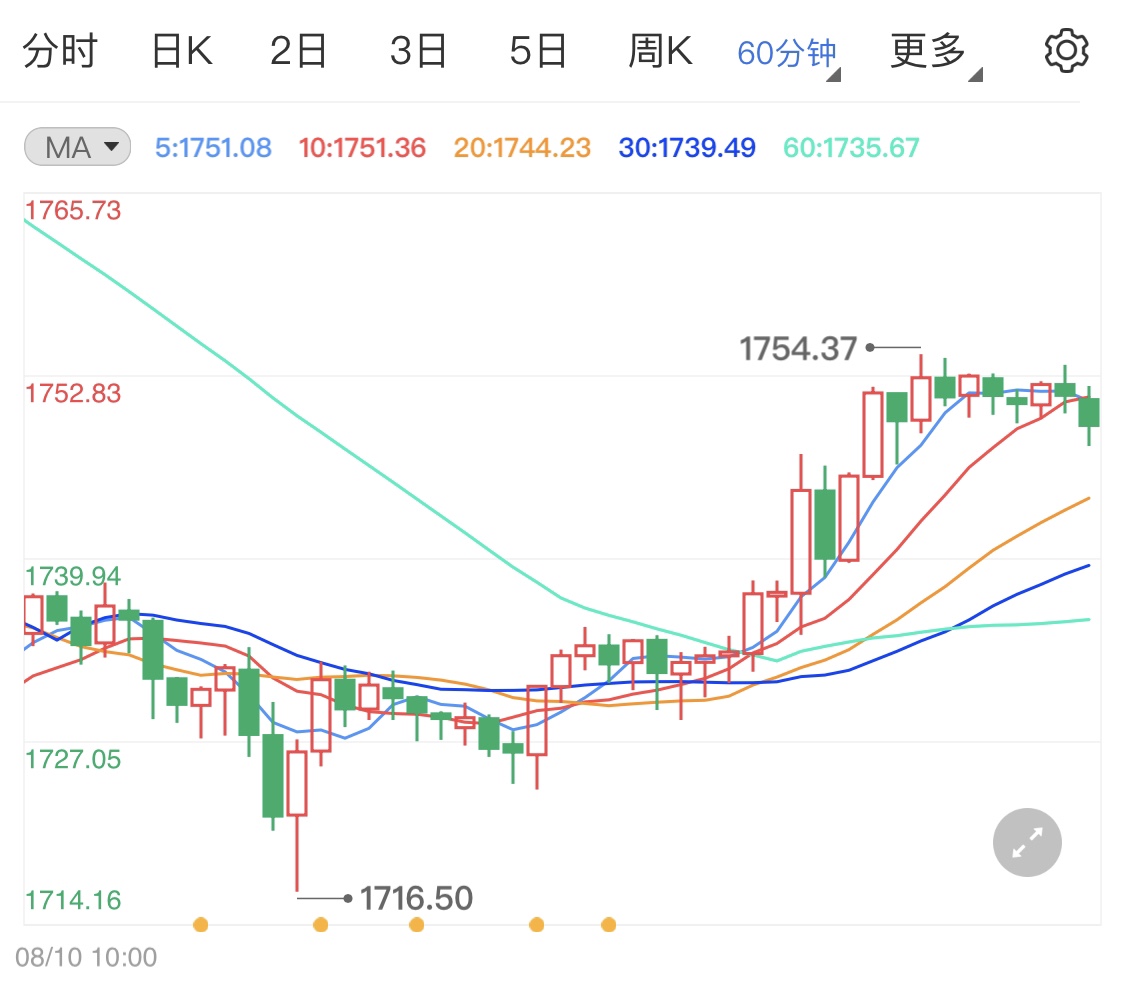This screenshot has height=994, width=1125.
Task: Select the 3日 chart tab
Action: 418,51
